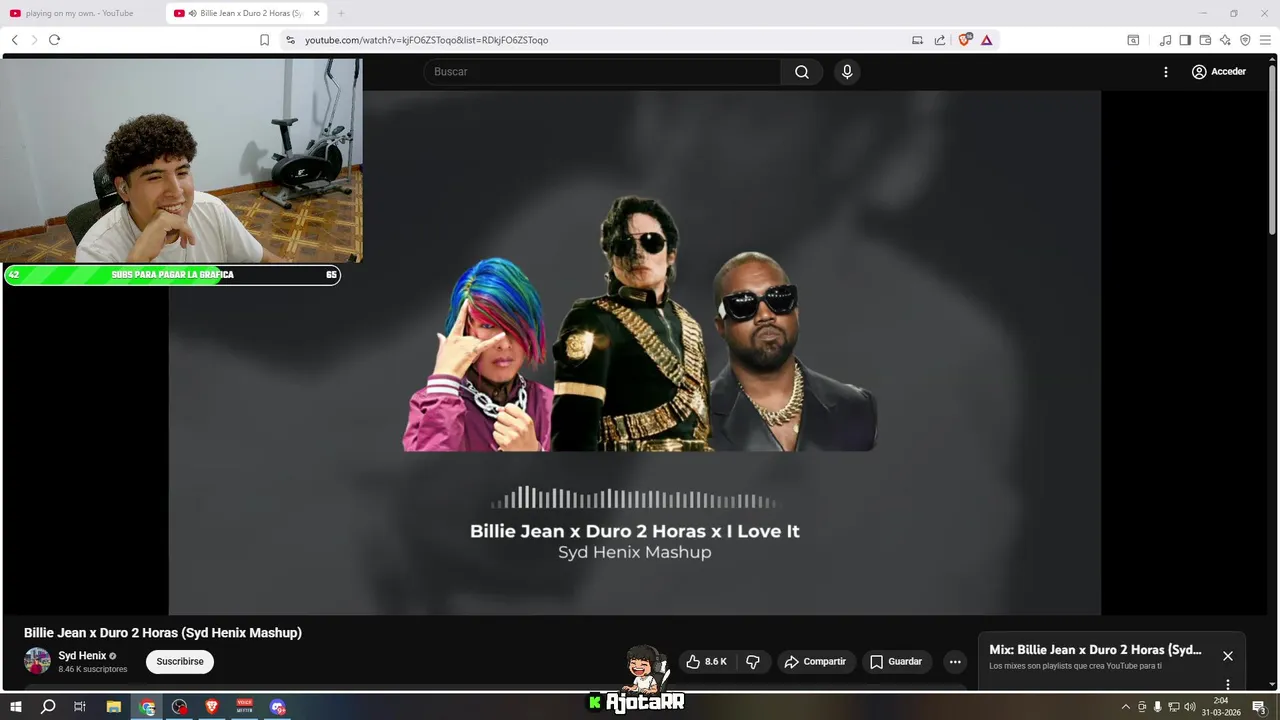Click video title Billie Jean x Duro 2 Horas
This screenshot has height=720, width=1280.
click(163, 633)
